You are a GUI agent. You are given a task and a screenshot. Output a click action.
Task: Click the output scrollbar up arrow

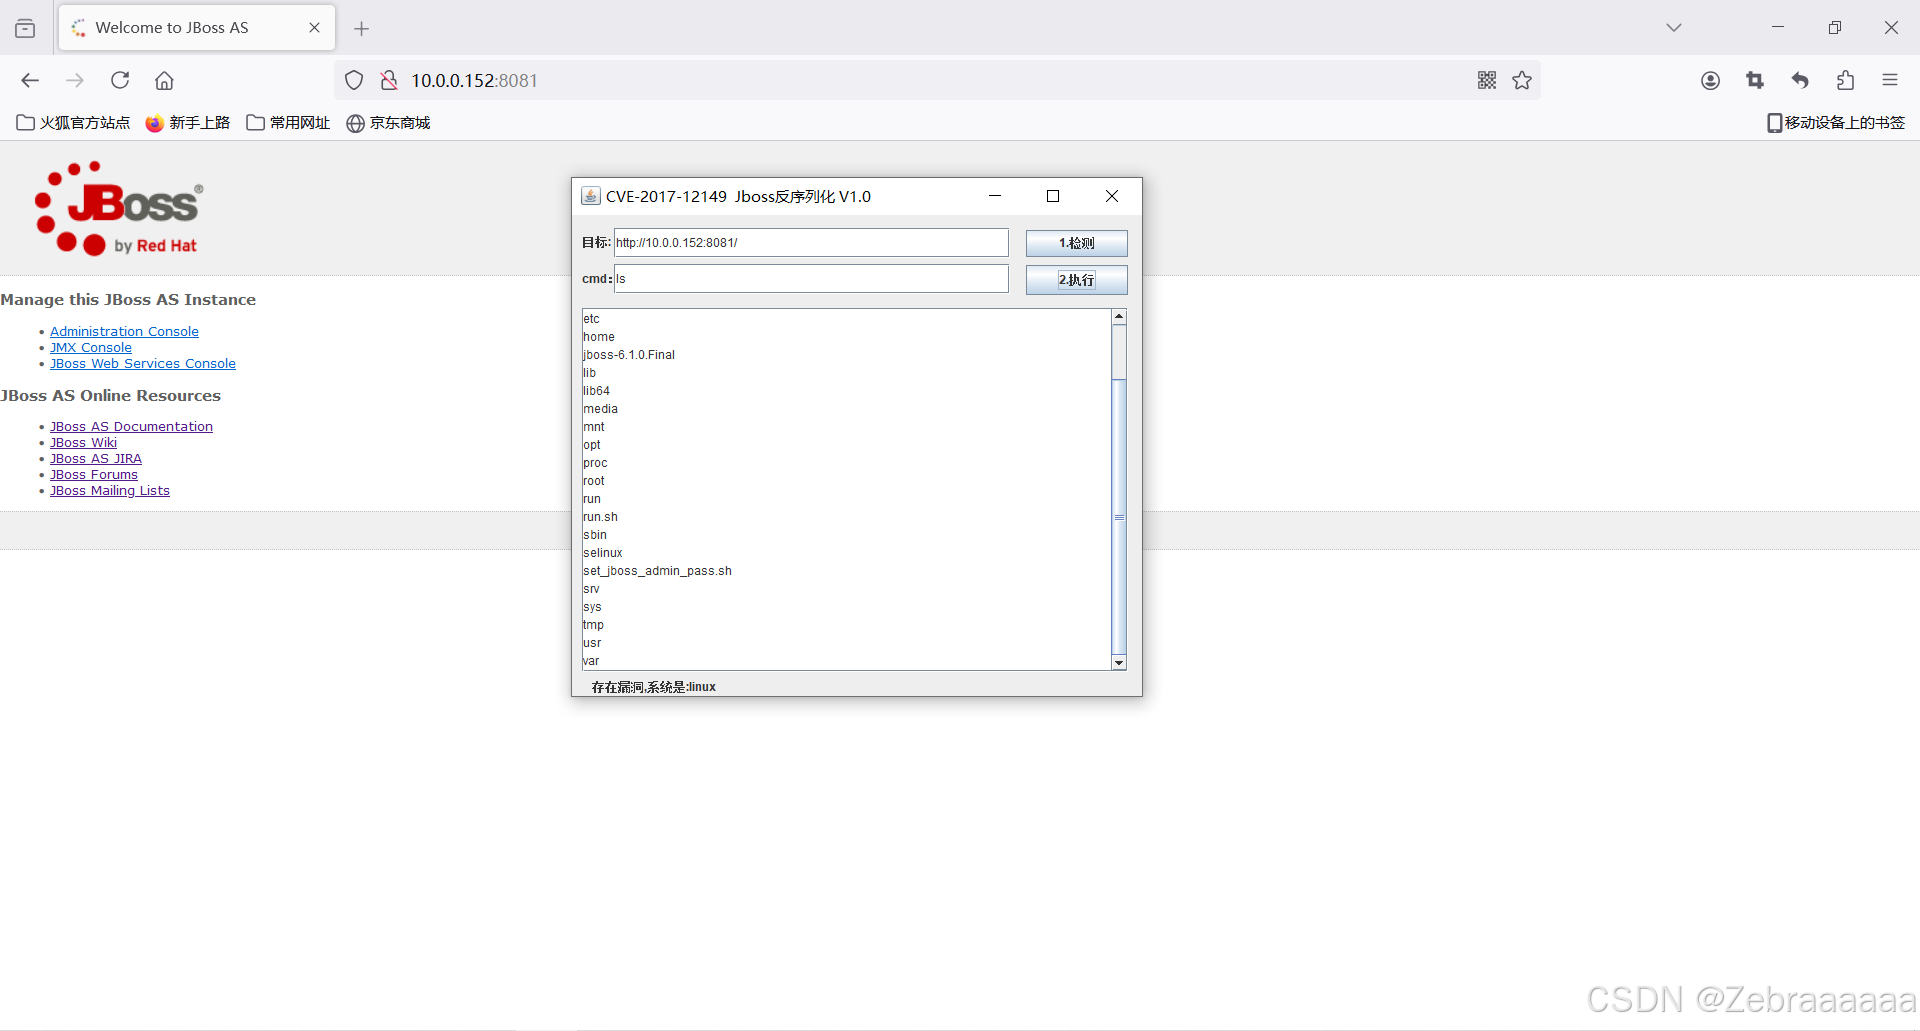click(x=1119, y=317)
